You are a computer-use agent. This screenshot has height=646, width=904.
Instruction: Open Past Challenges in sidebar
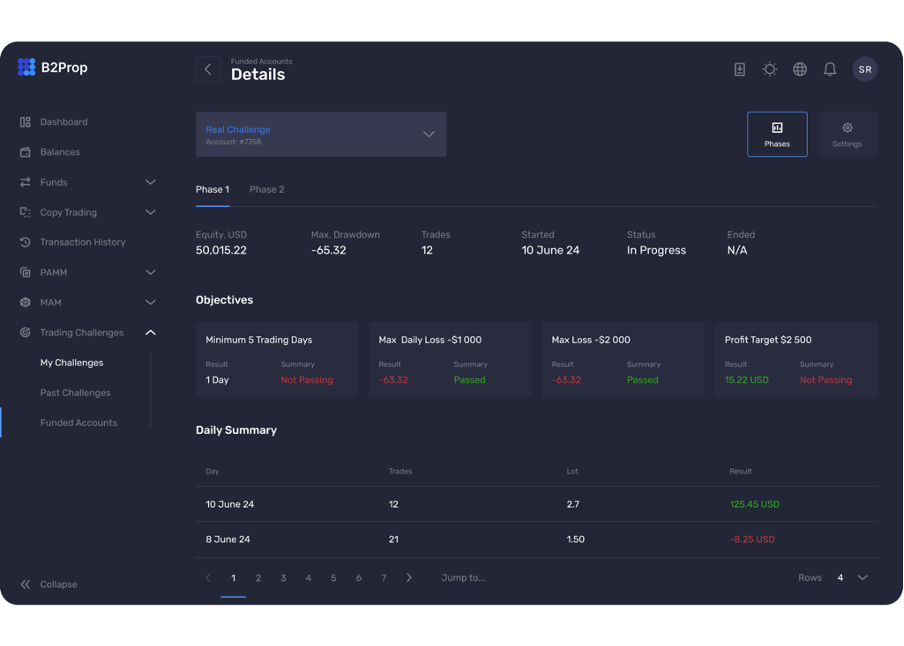[x=75, y=393]
